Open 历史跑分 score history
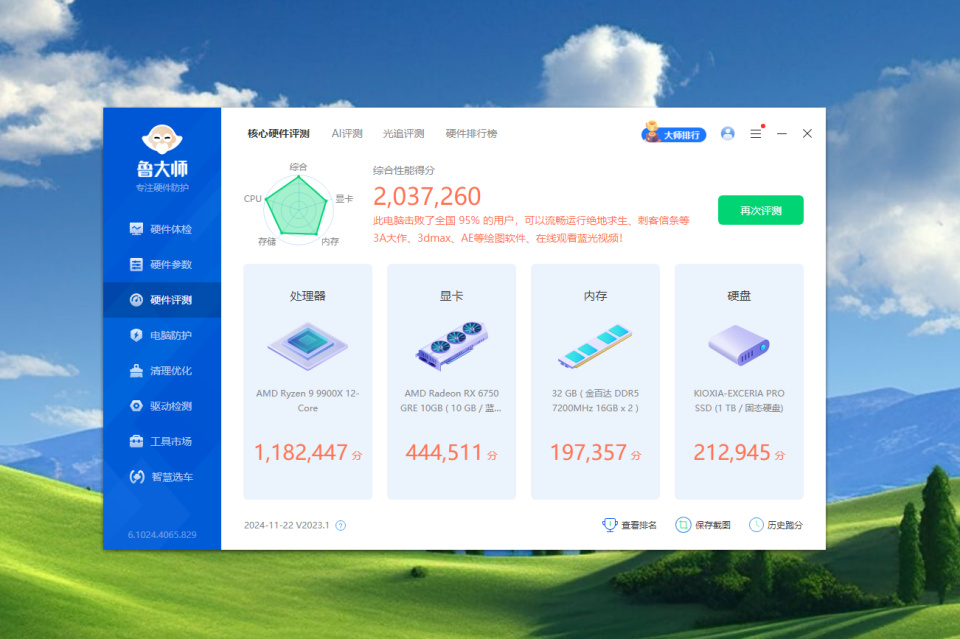This screenshot has height=639, width=960. click(x=776, y=525)
